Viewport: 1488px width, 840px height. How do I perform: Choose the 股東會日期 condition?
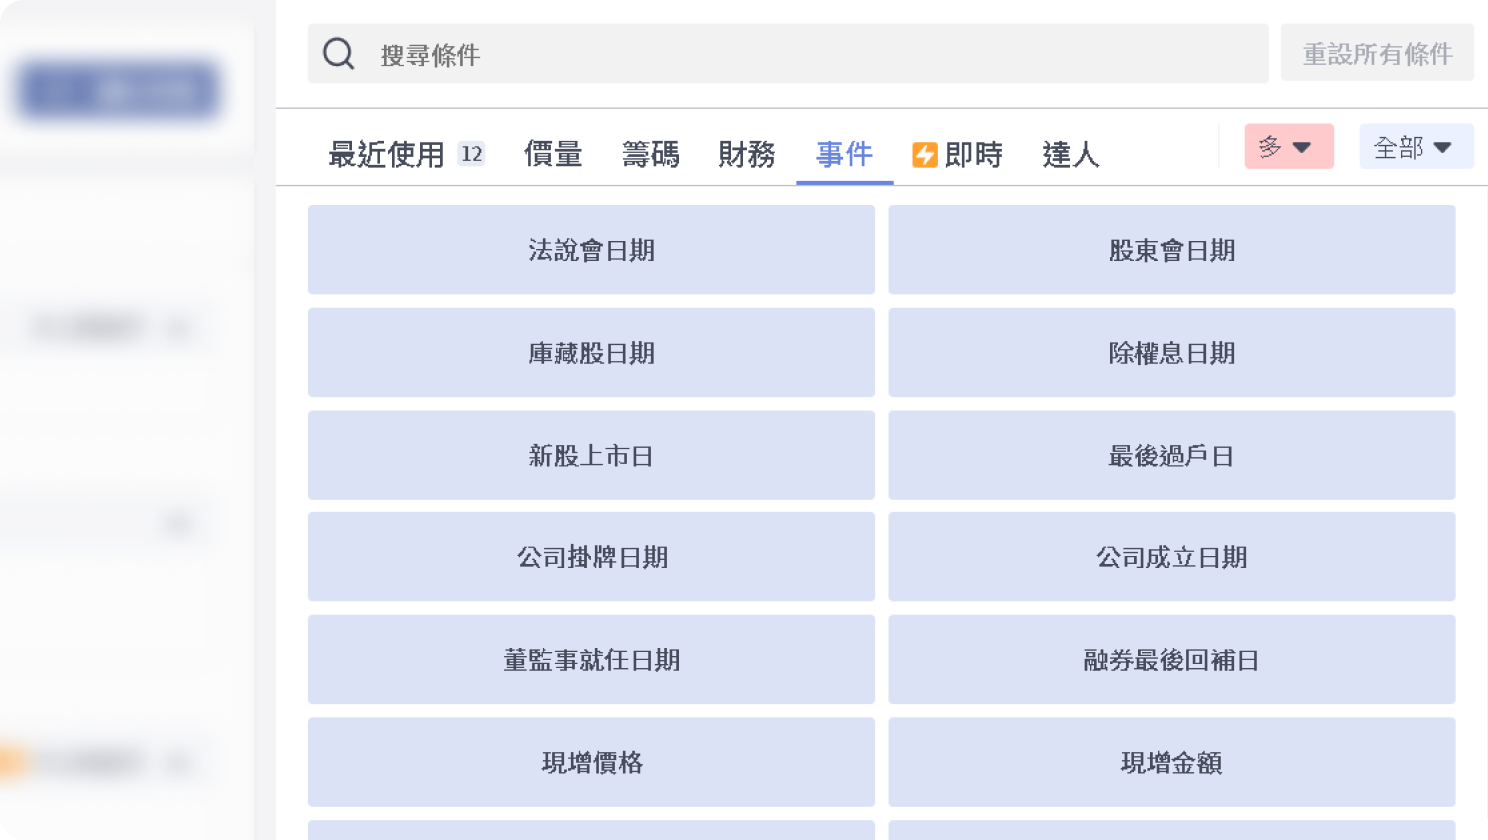(1171, 250)
